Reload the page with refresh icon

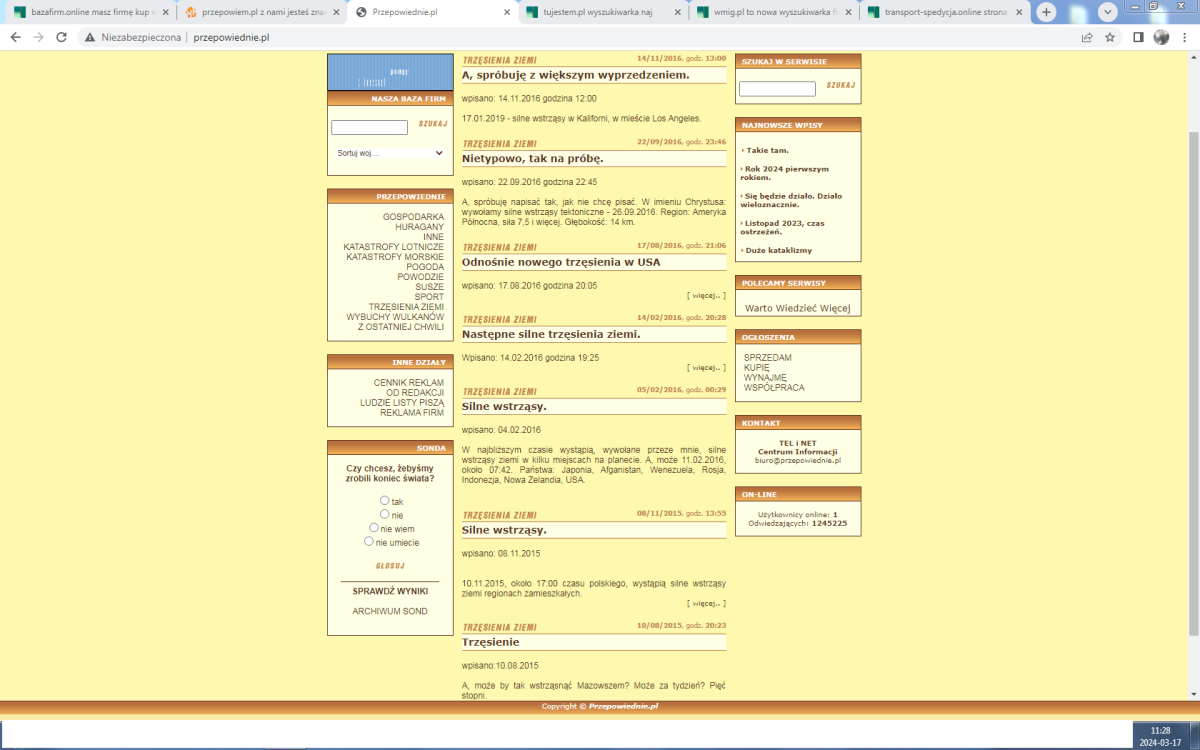point(61,37)
